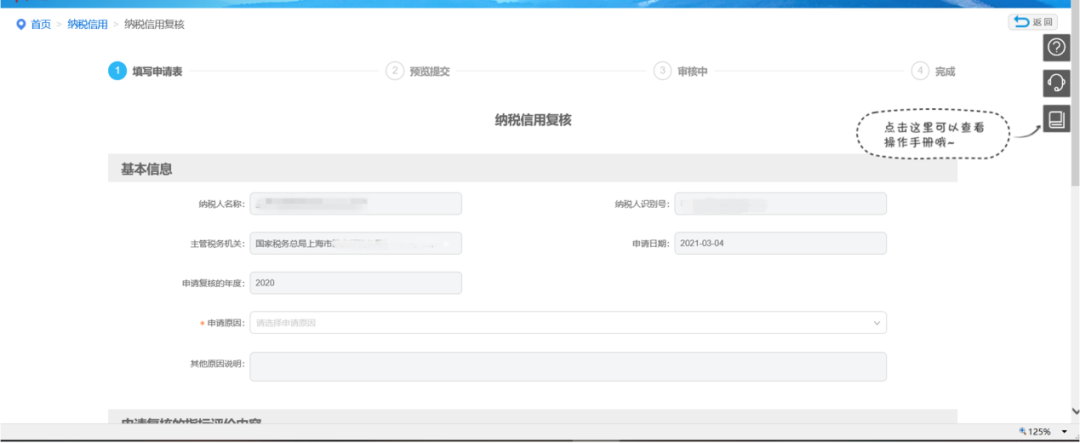The height and width of the screenshot is (443, 1080).
Task: Go to 首页 in the breadcrumb
Action: (x=40, y=24)
